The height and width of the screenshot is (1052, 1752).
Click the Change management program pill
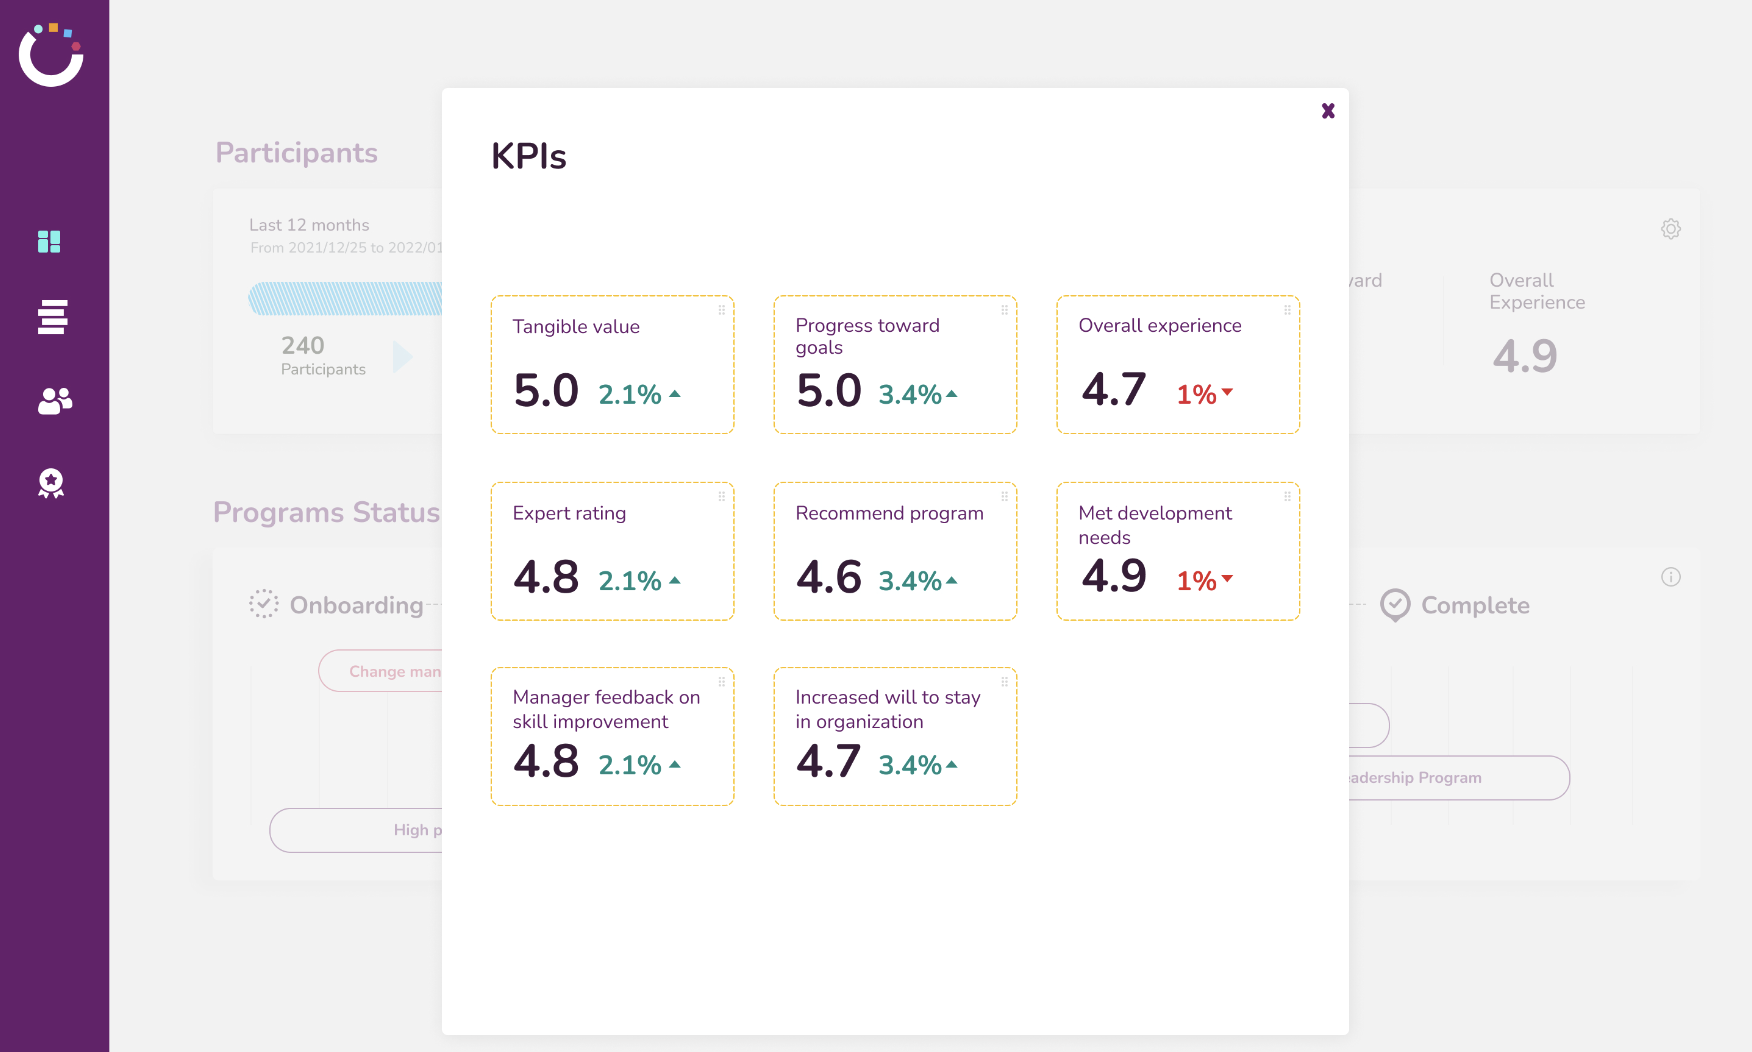(x=381, y=671)
